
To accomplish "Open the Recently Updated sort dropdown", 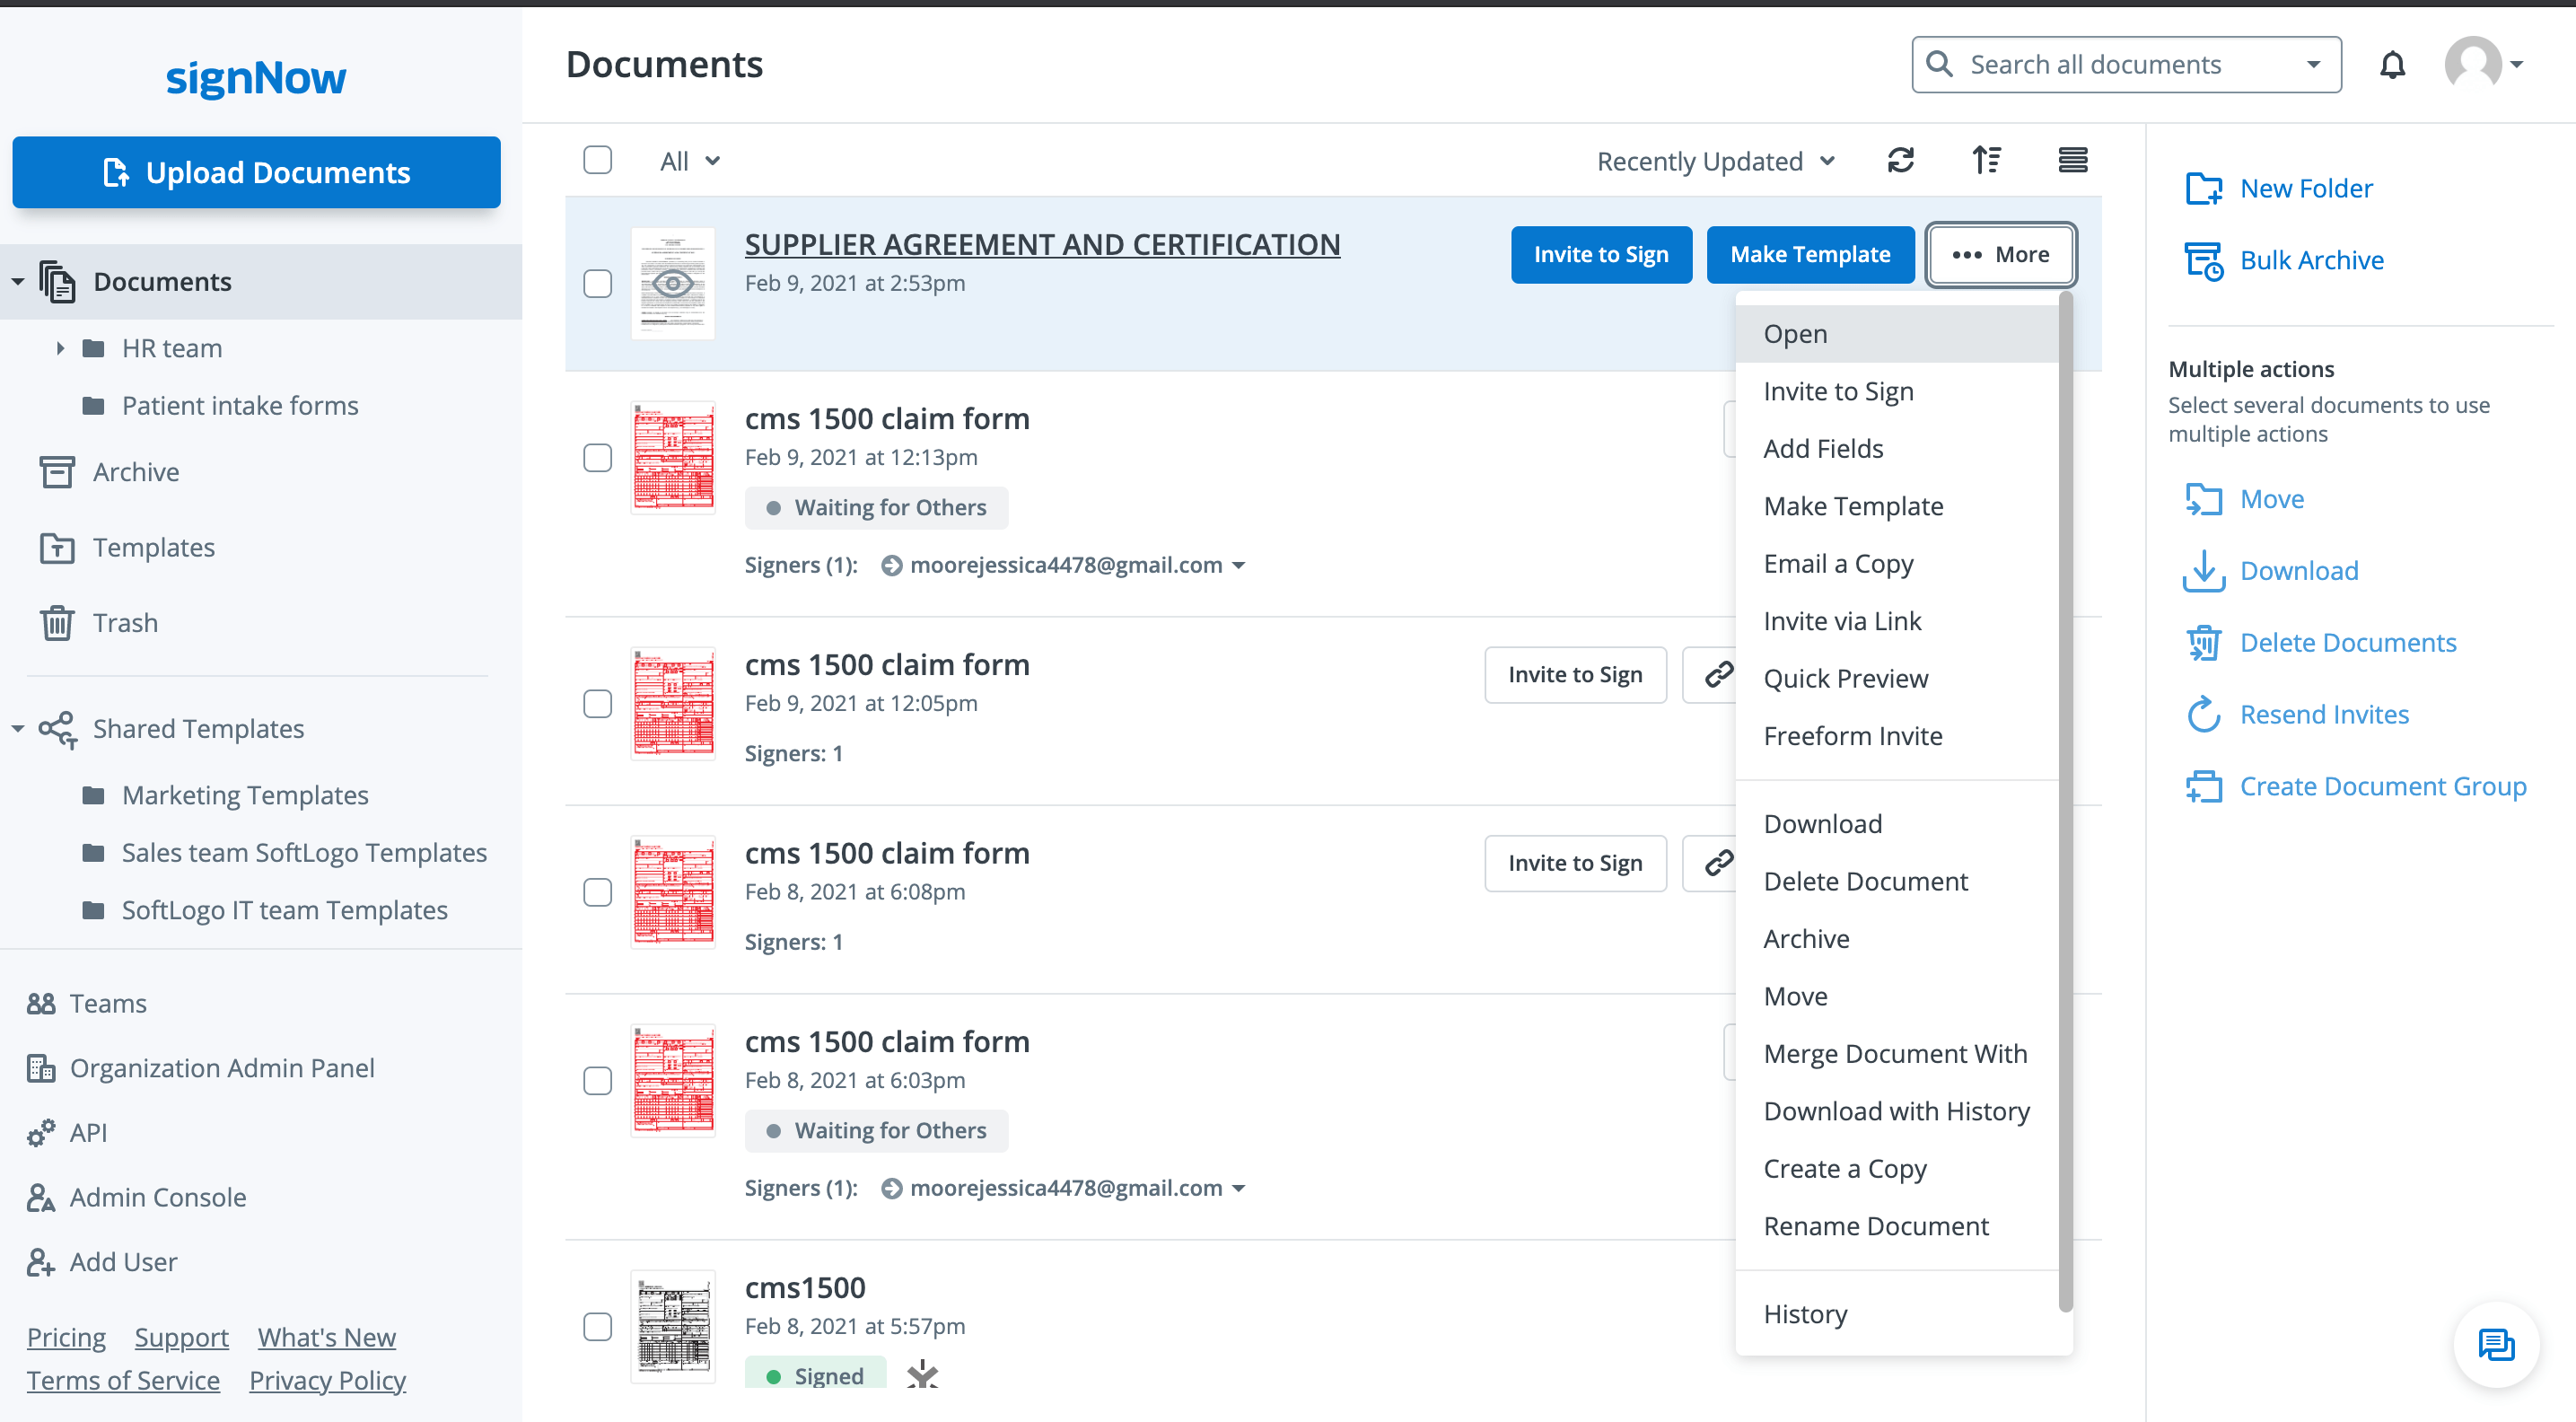I will 1715,161.
